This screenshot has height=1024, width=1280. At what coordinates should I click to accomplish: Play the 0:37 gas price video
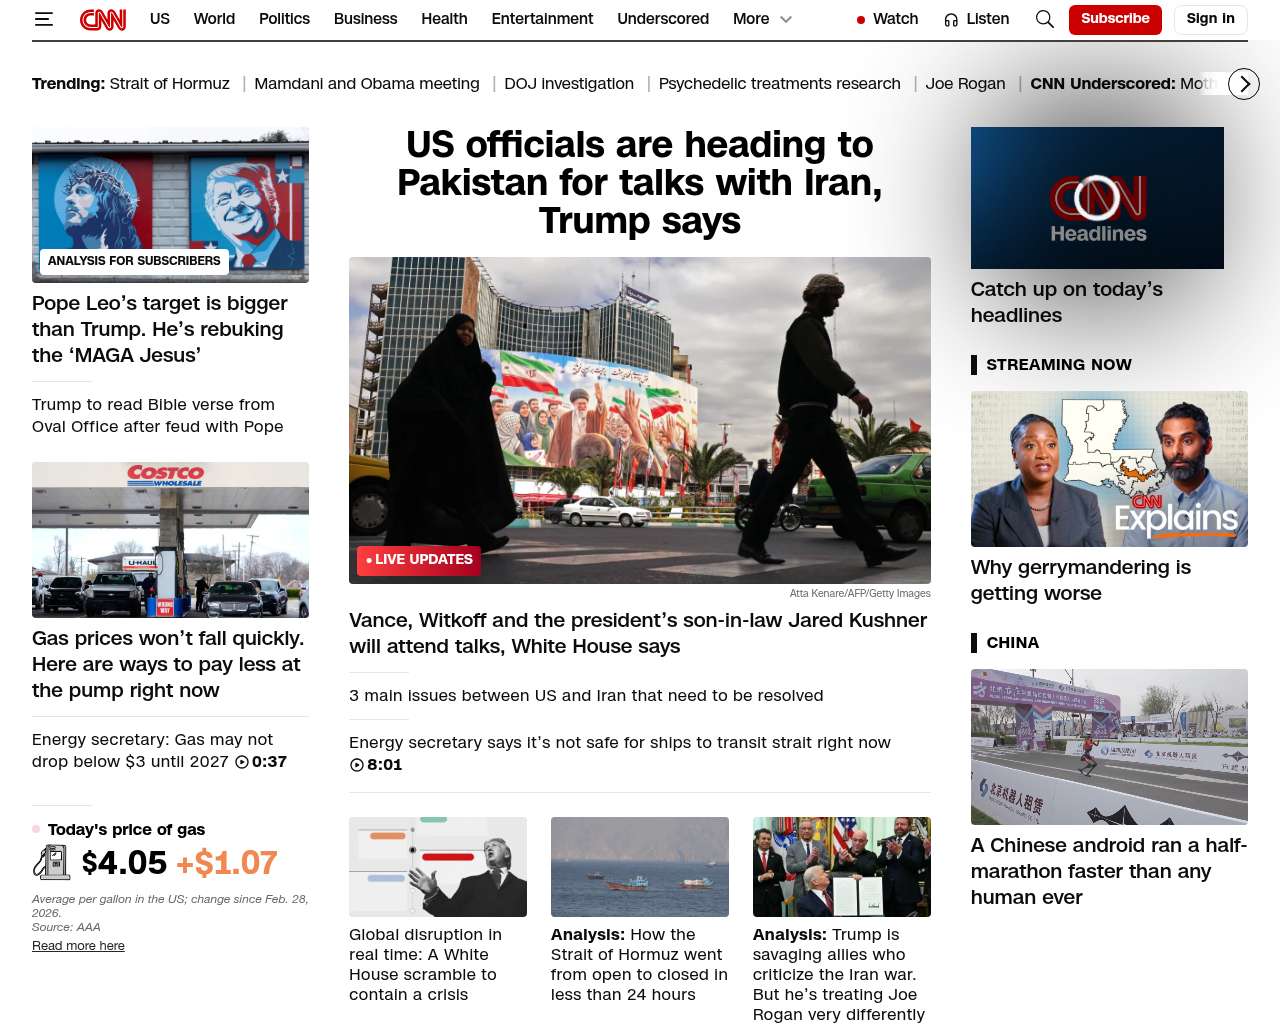(x=242, y=762)
